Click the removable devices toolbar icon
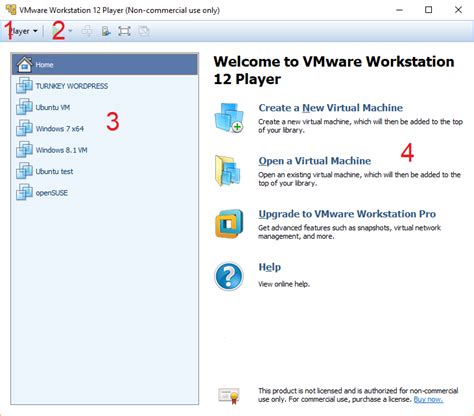Viewport: 474px width, 416px height. tap(106, 31)
